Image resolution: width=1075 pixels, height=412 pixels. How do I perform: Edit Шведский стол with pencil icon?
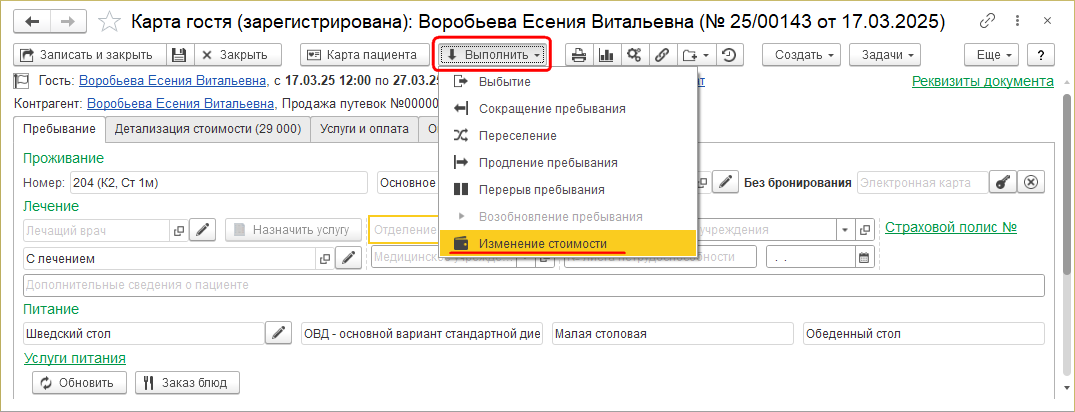click(278, 333)
